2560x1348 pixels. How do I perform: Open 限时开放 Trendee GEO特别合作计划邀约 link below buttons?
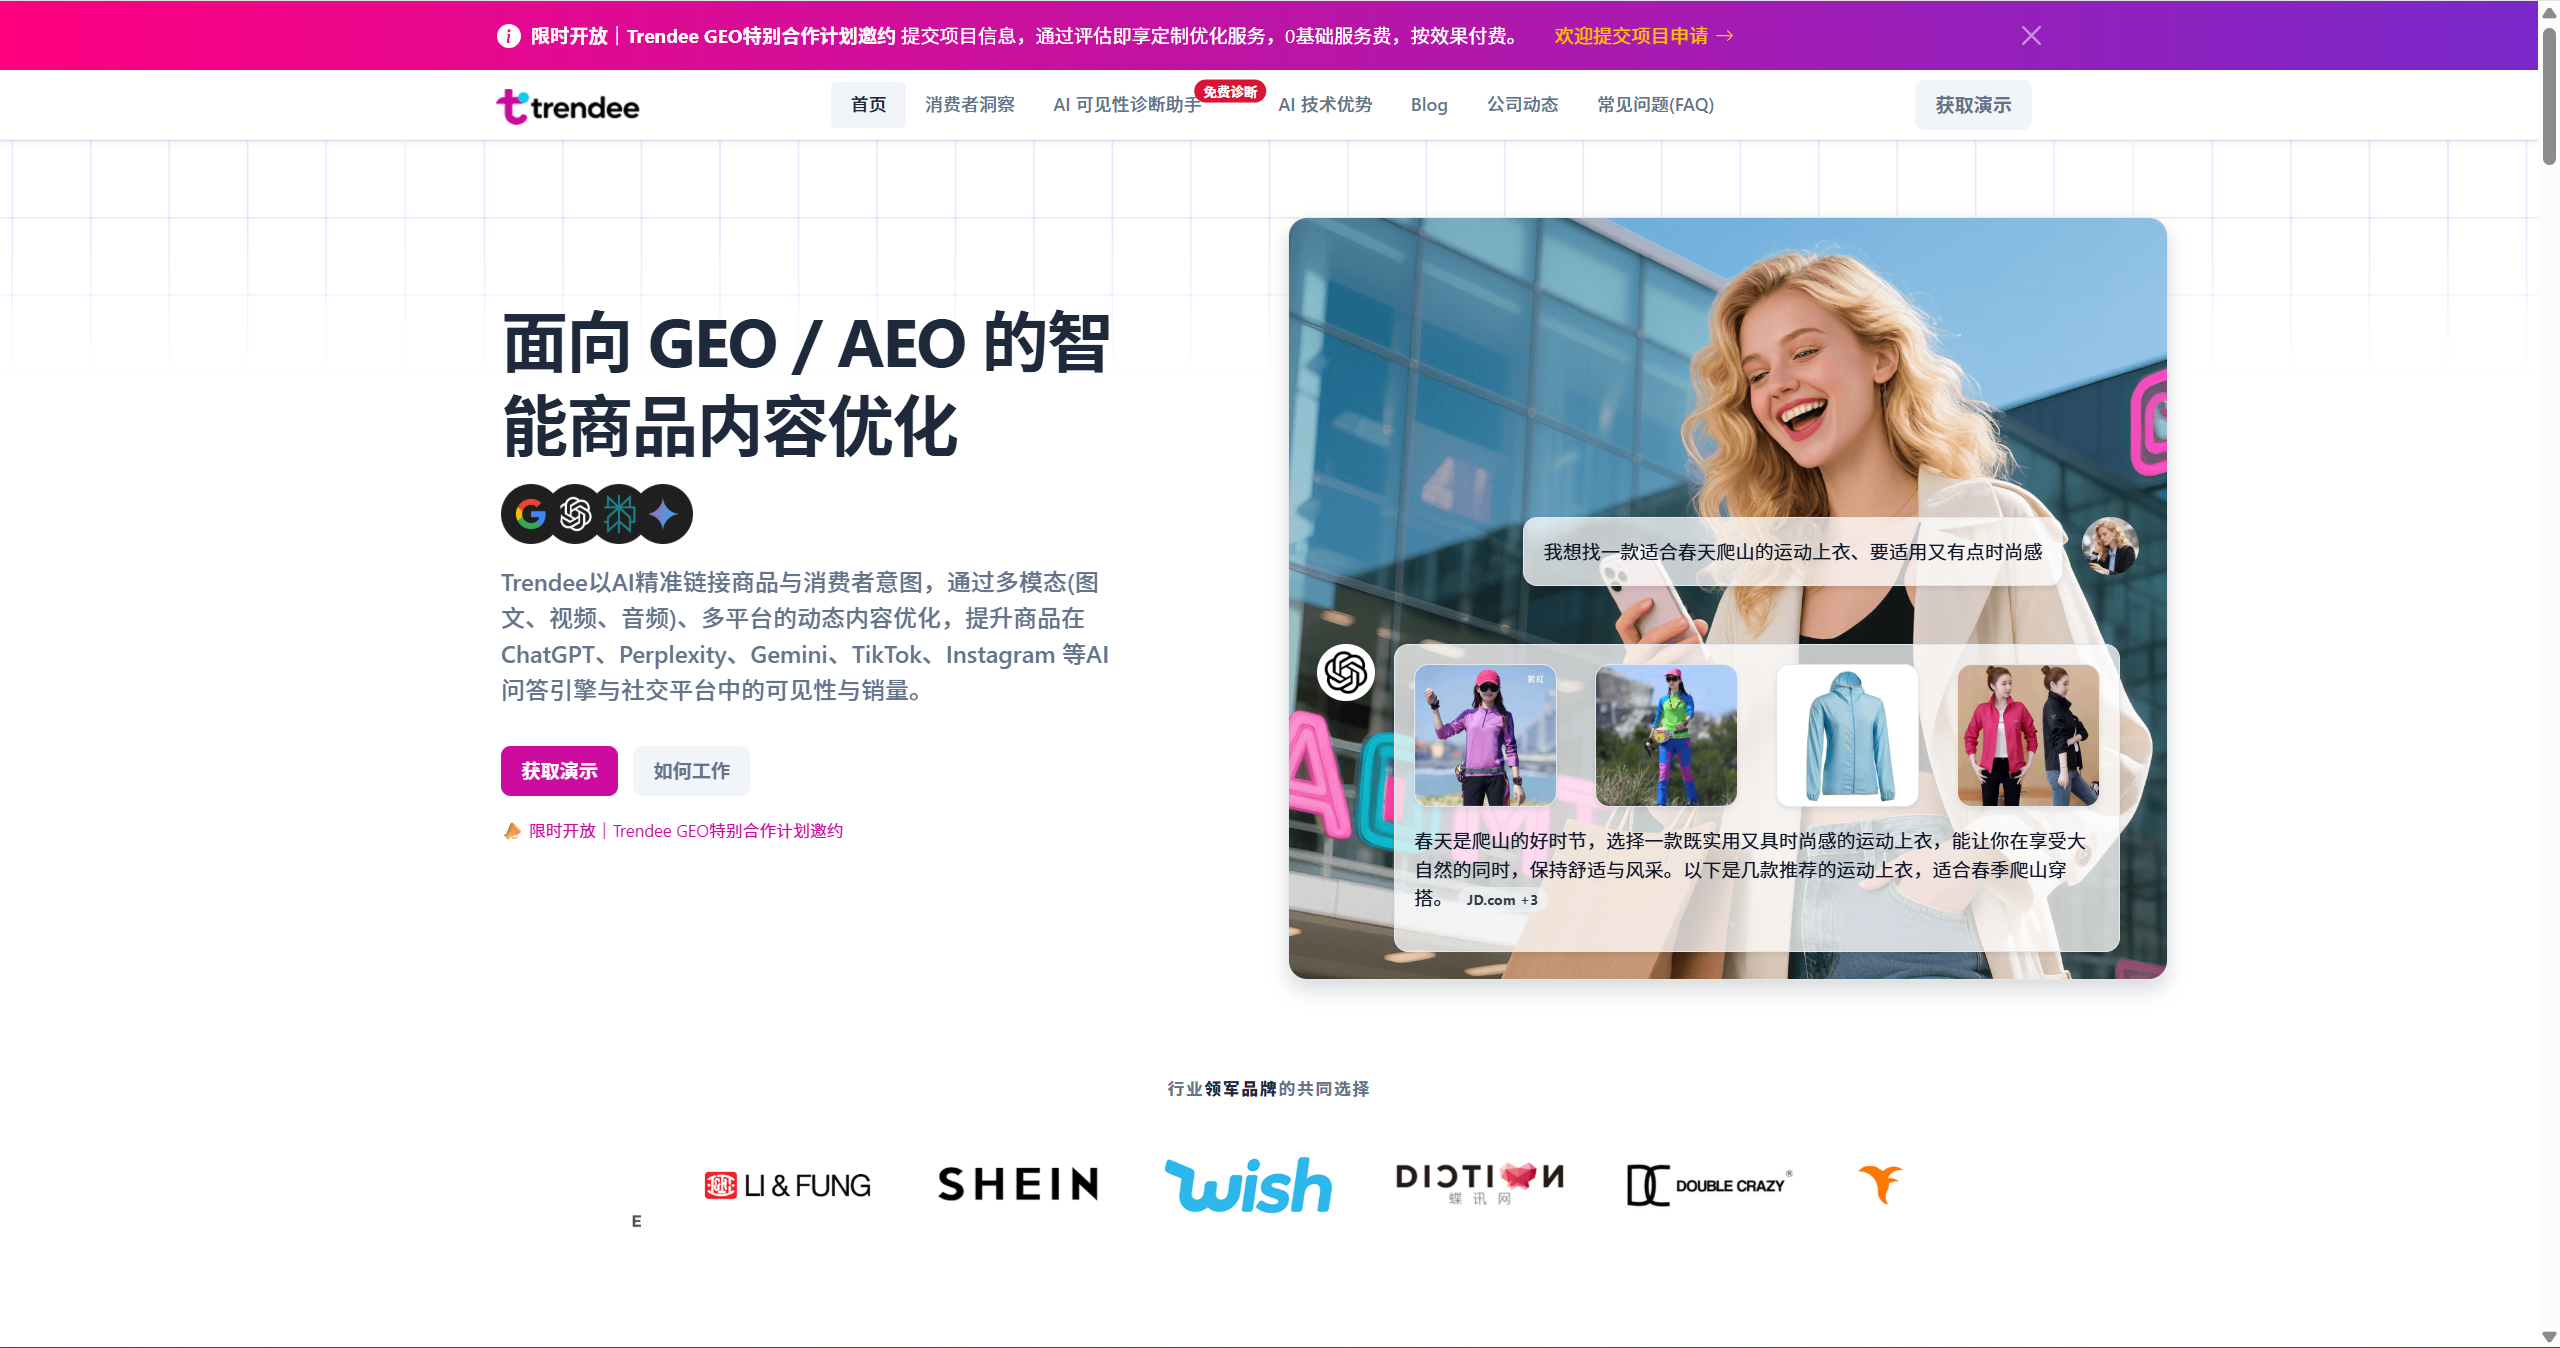[685, 831]
